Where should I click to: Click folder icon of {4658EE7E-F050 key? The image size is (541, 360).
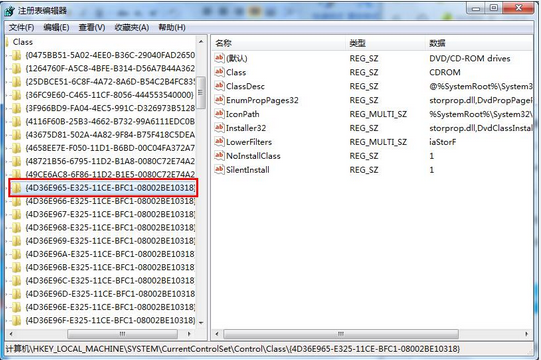pos(16,148)
